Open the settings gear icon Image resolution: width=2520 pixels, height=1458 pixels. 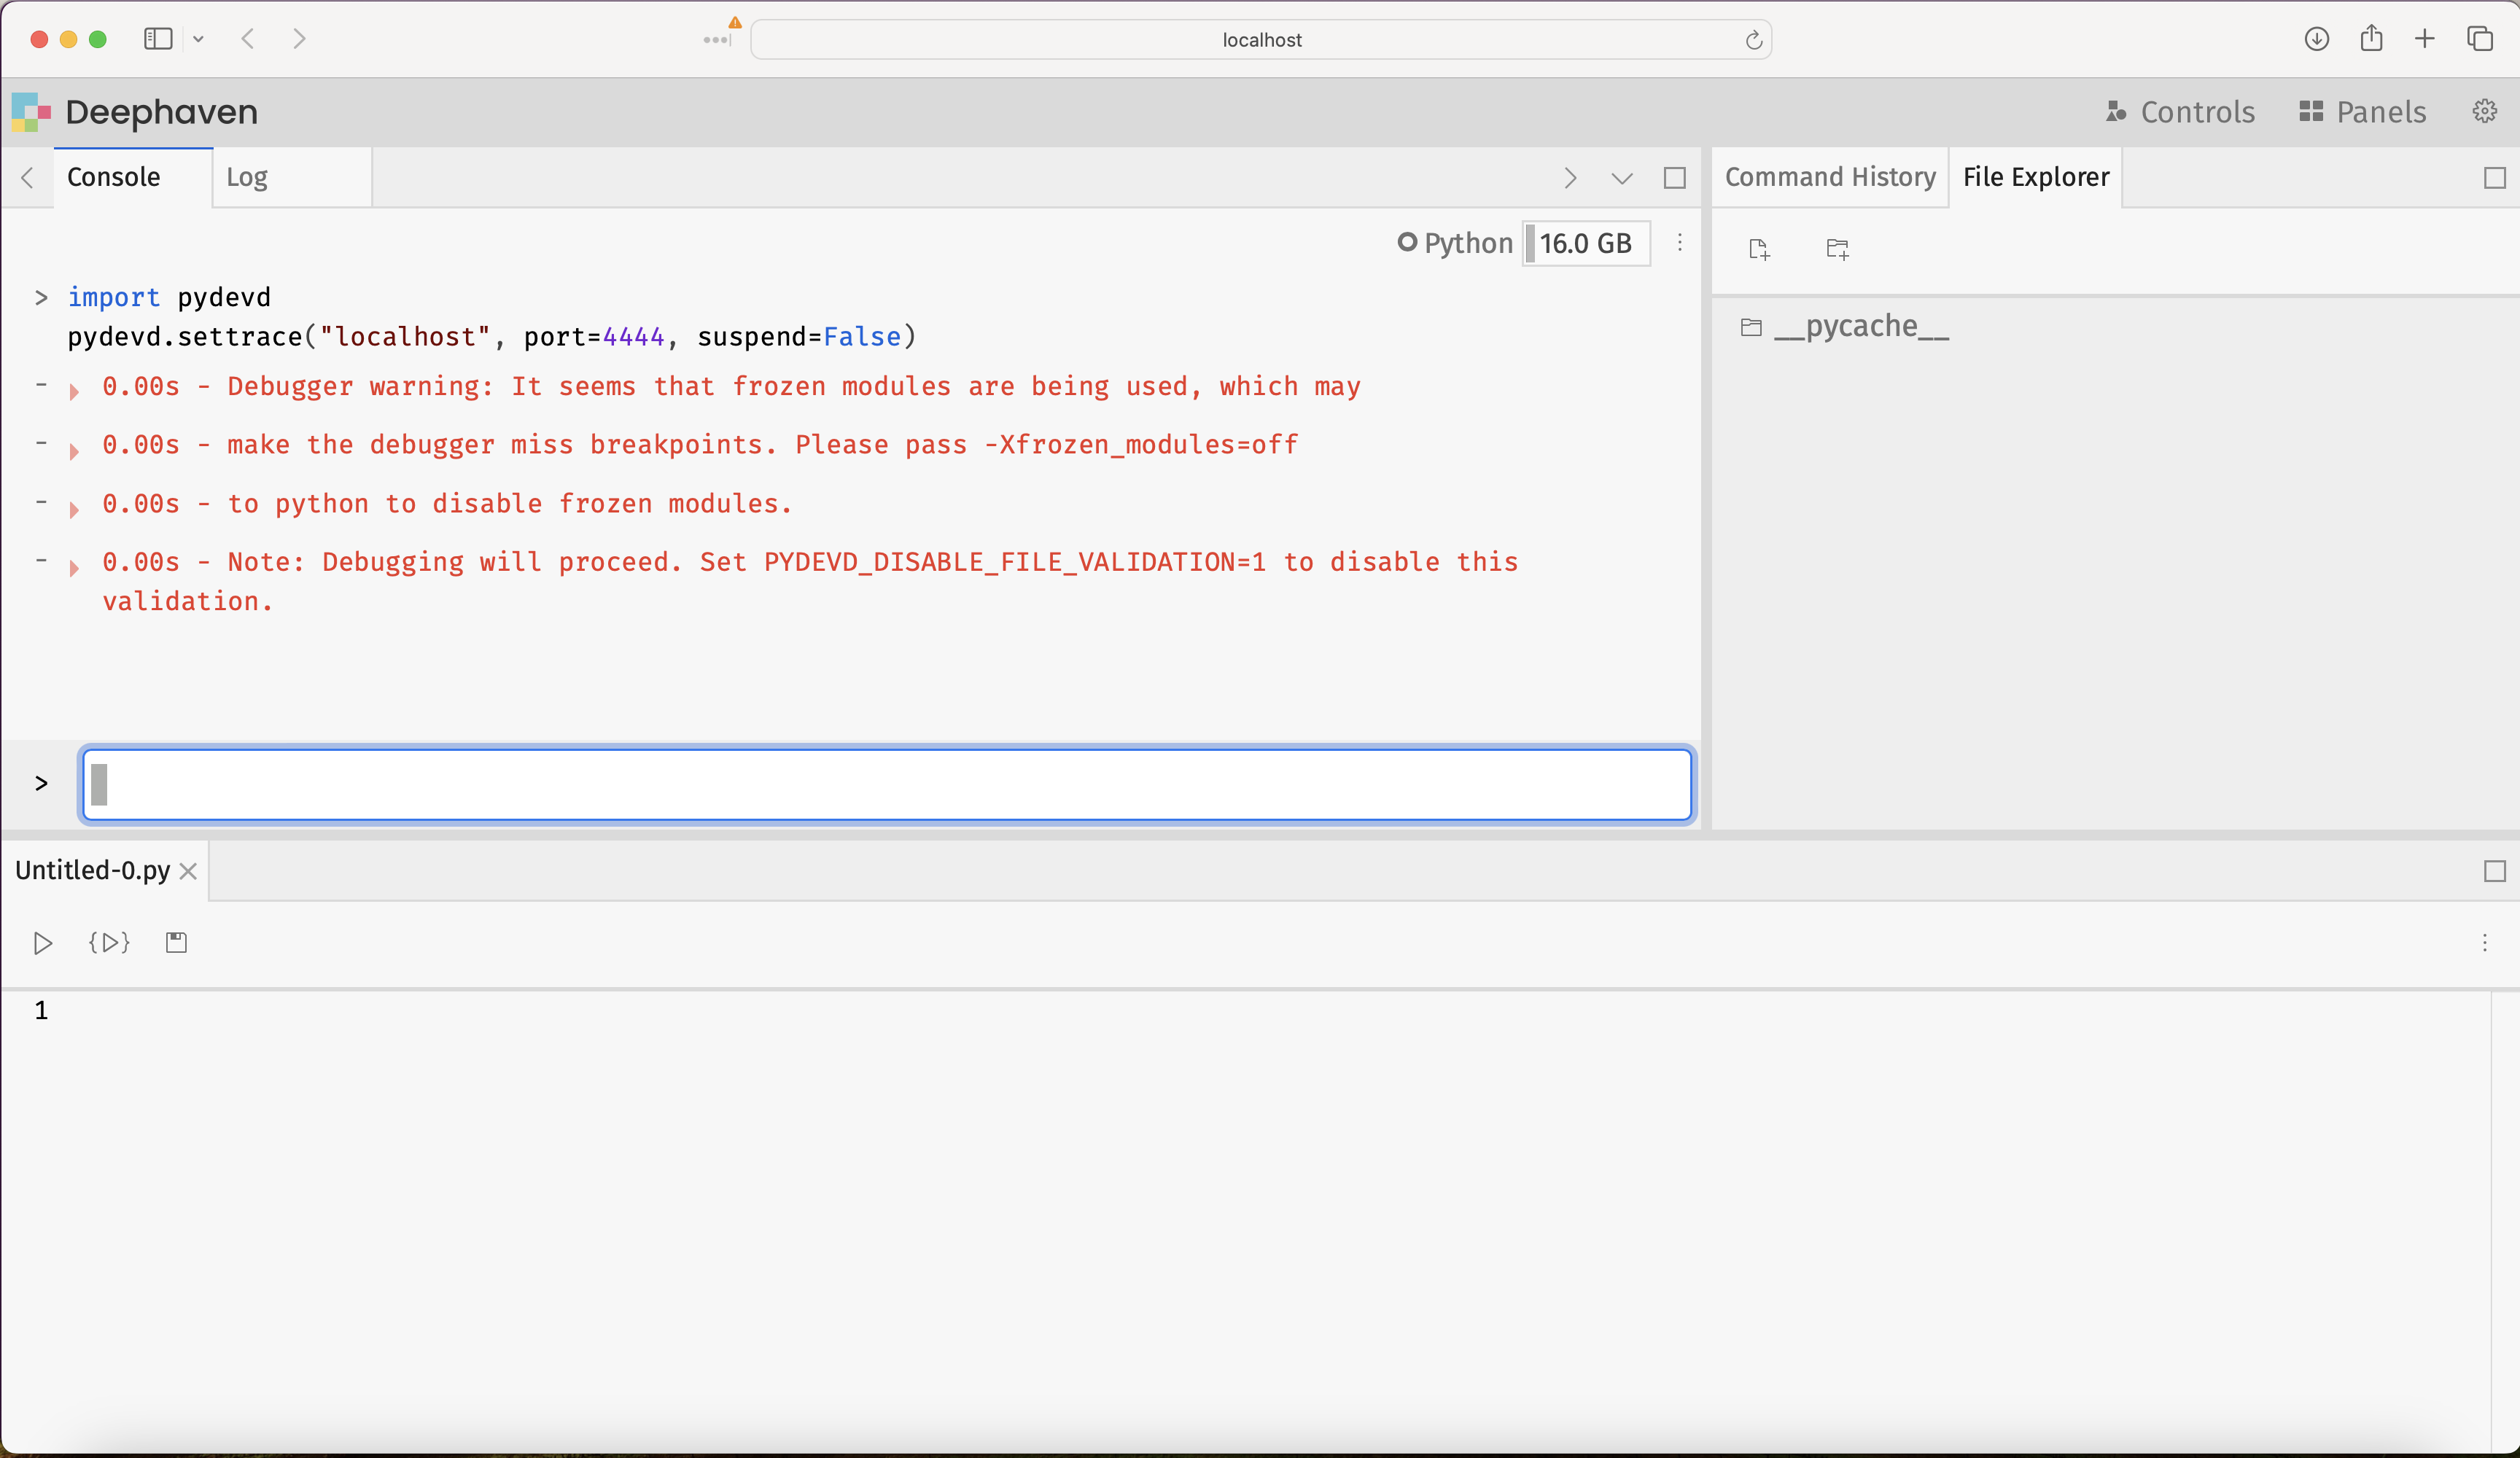point(2484,111)
